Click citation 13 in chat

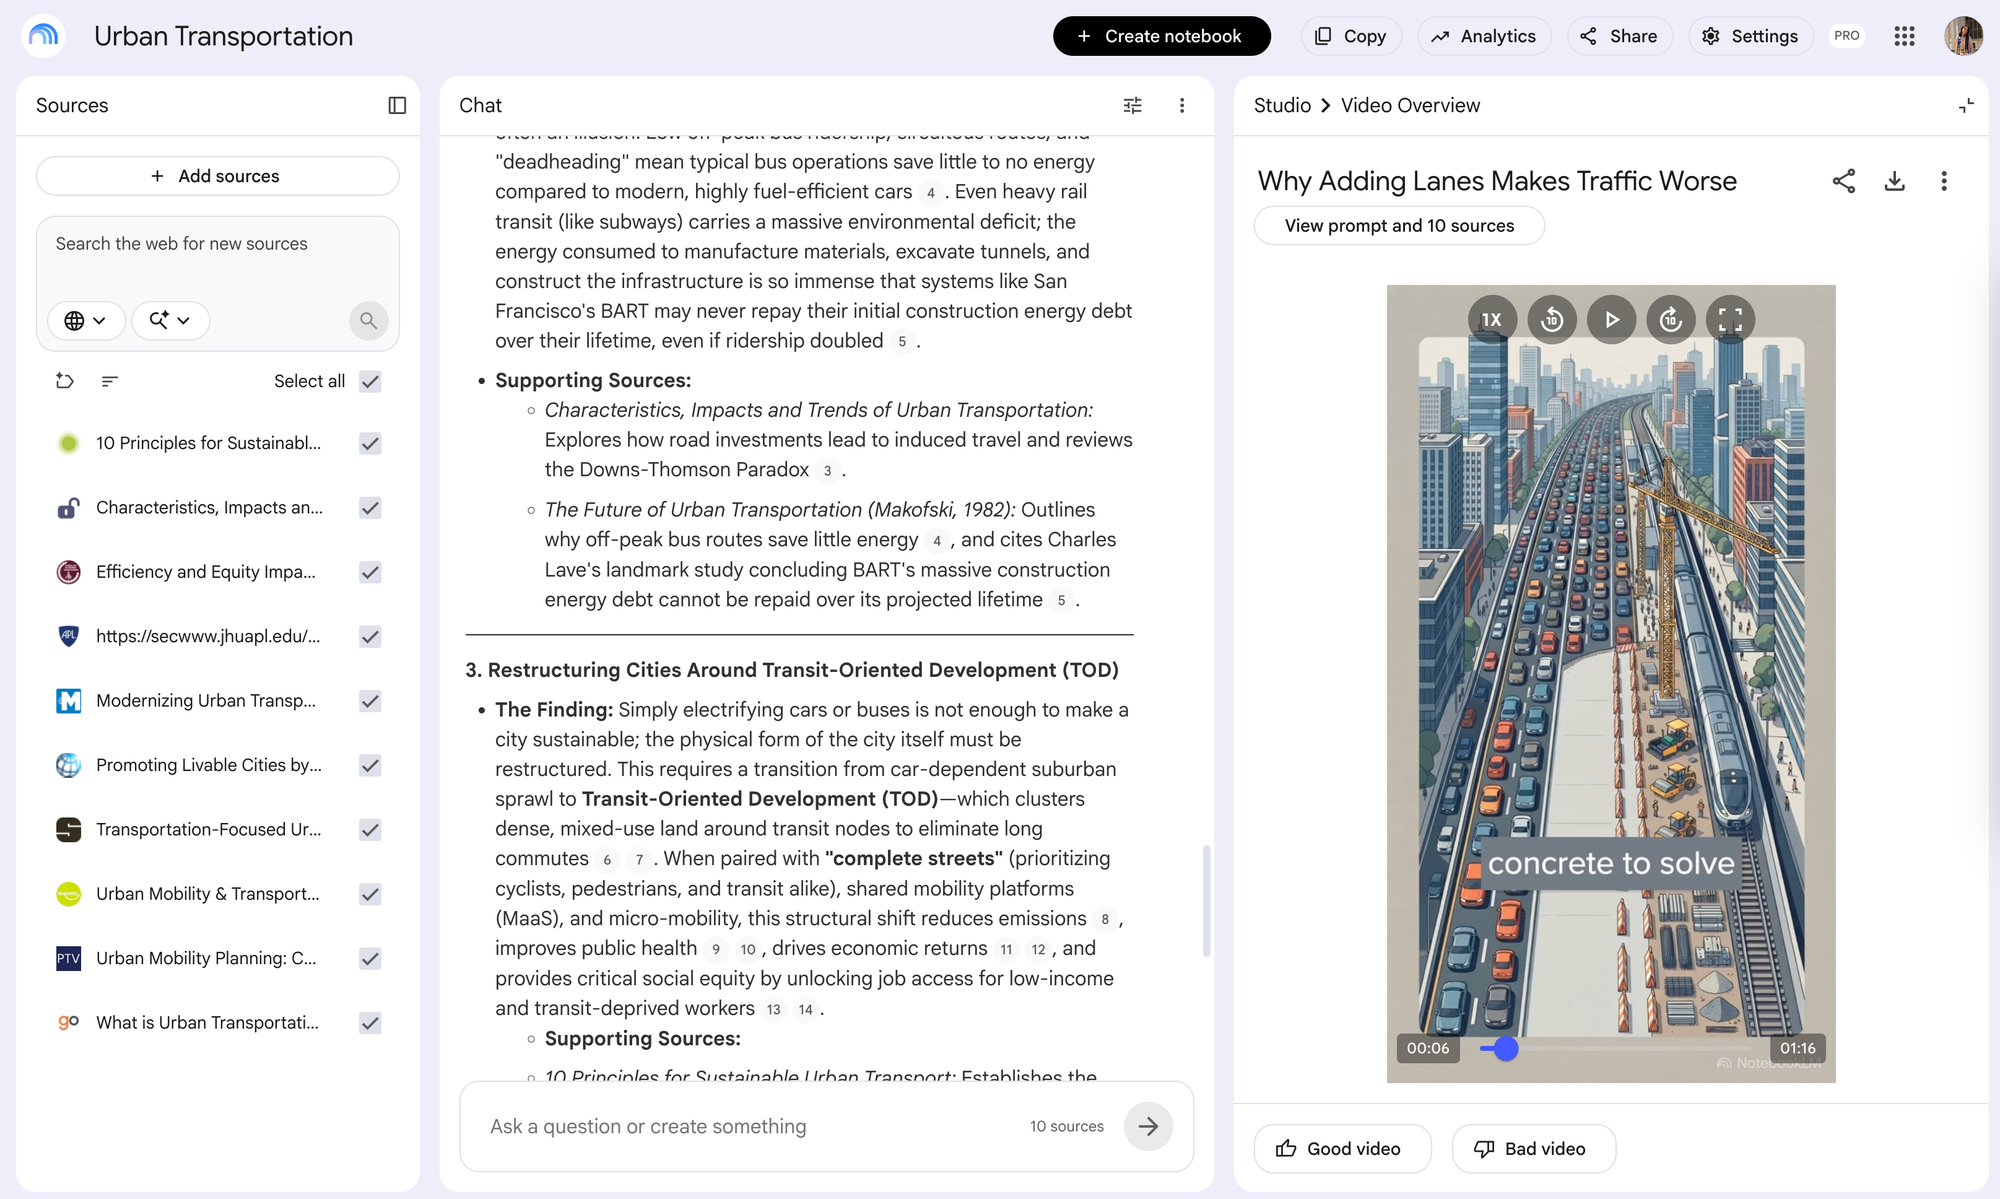pos(773,1010)
